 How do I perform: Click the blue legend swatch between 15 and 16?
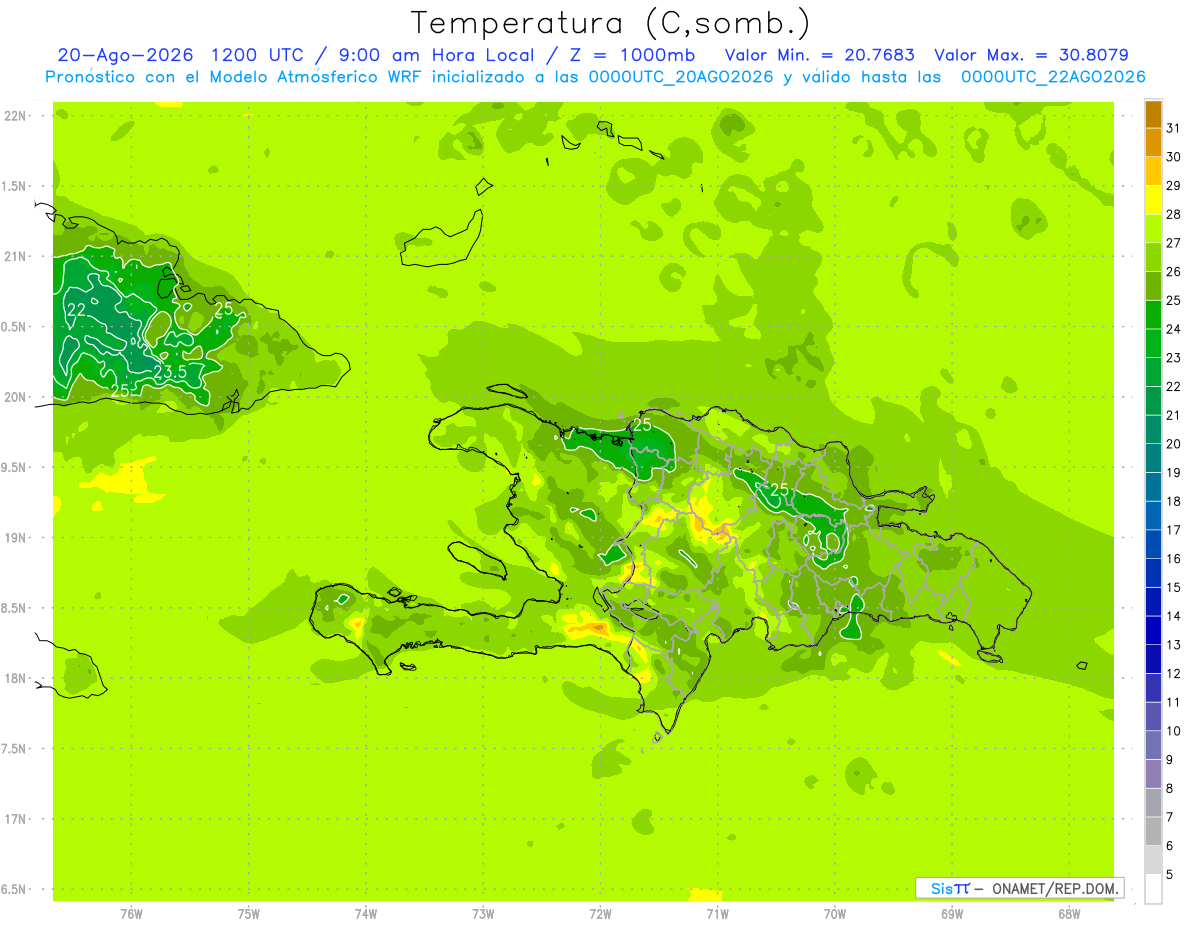[1153, 573]
